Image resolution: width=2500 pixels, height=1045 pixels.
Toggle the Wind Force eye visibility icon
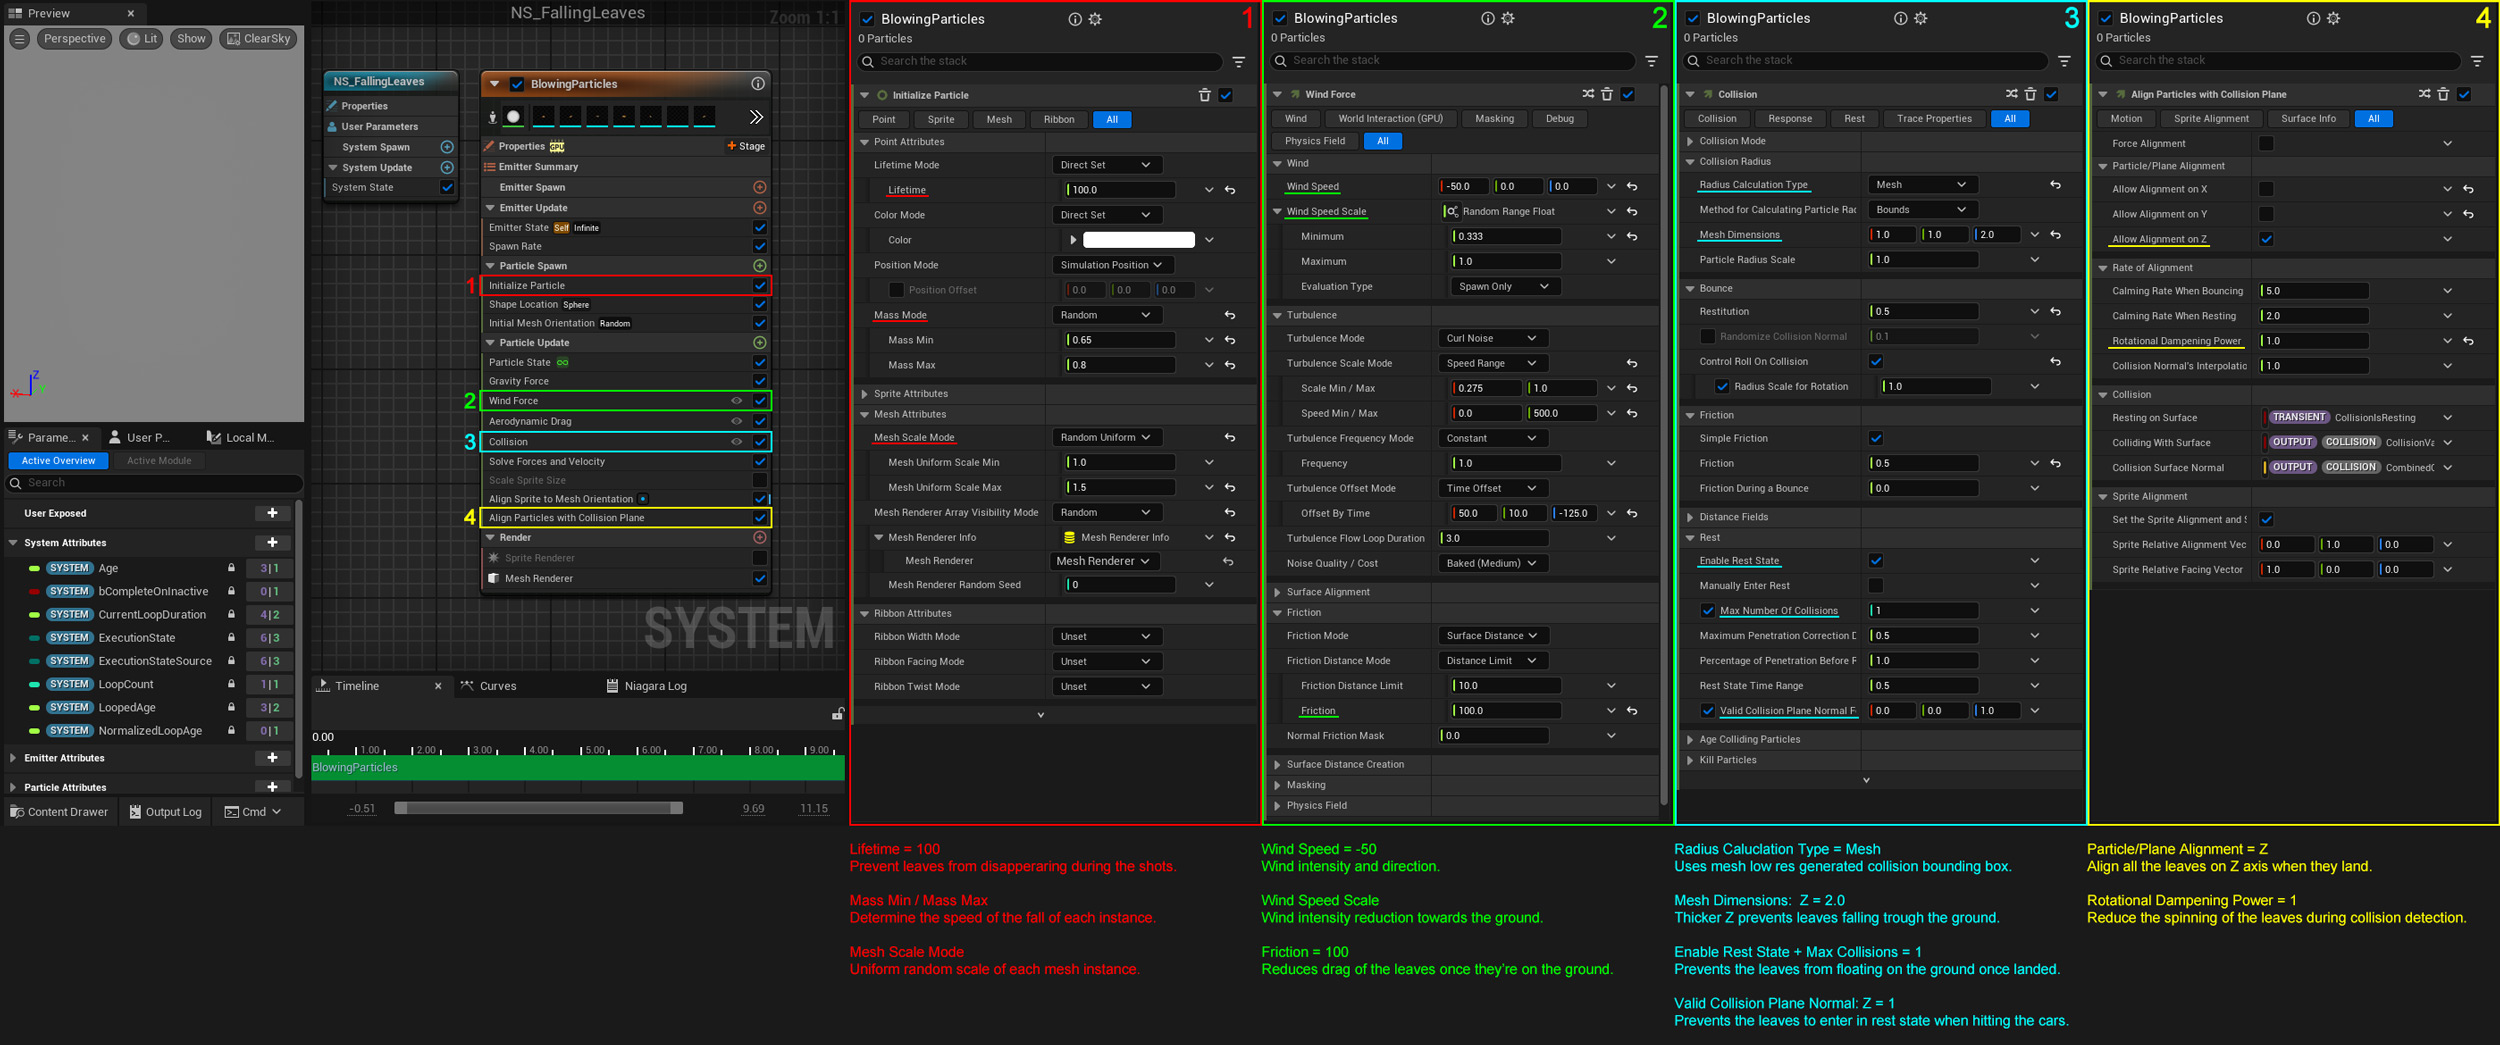[x=736, y=401]
